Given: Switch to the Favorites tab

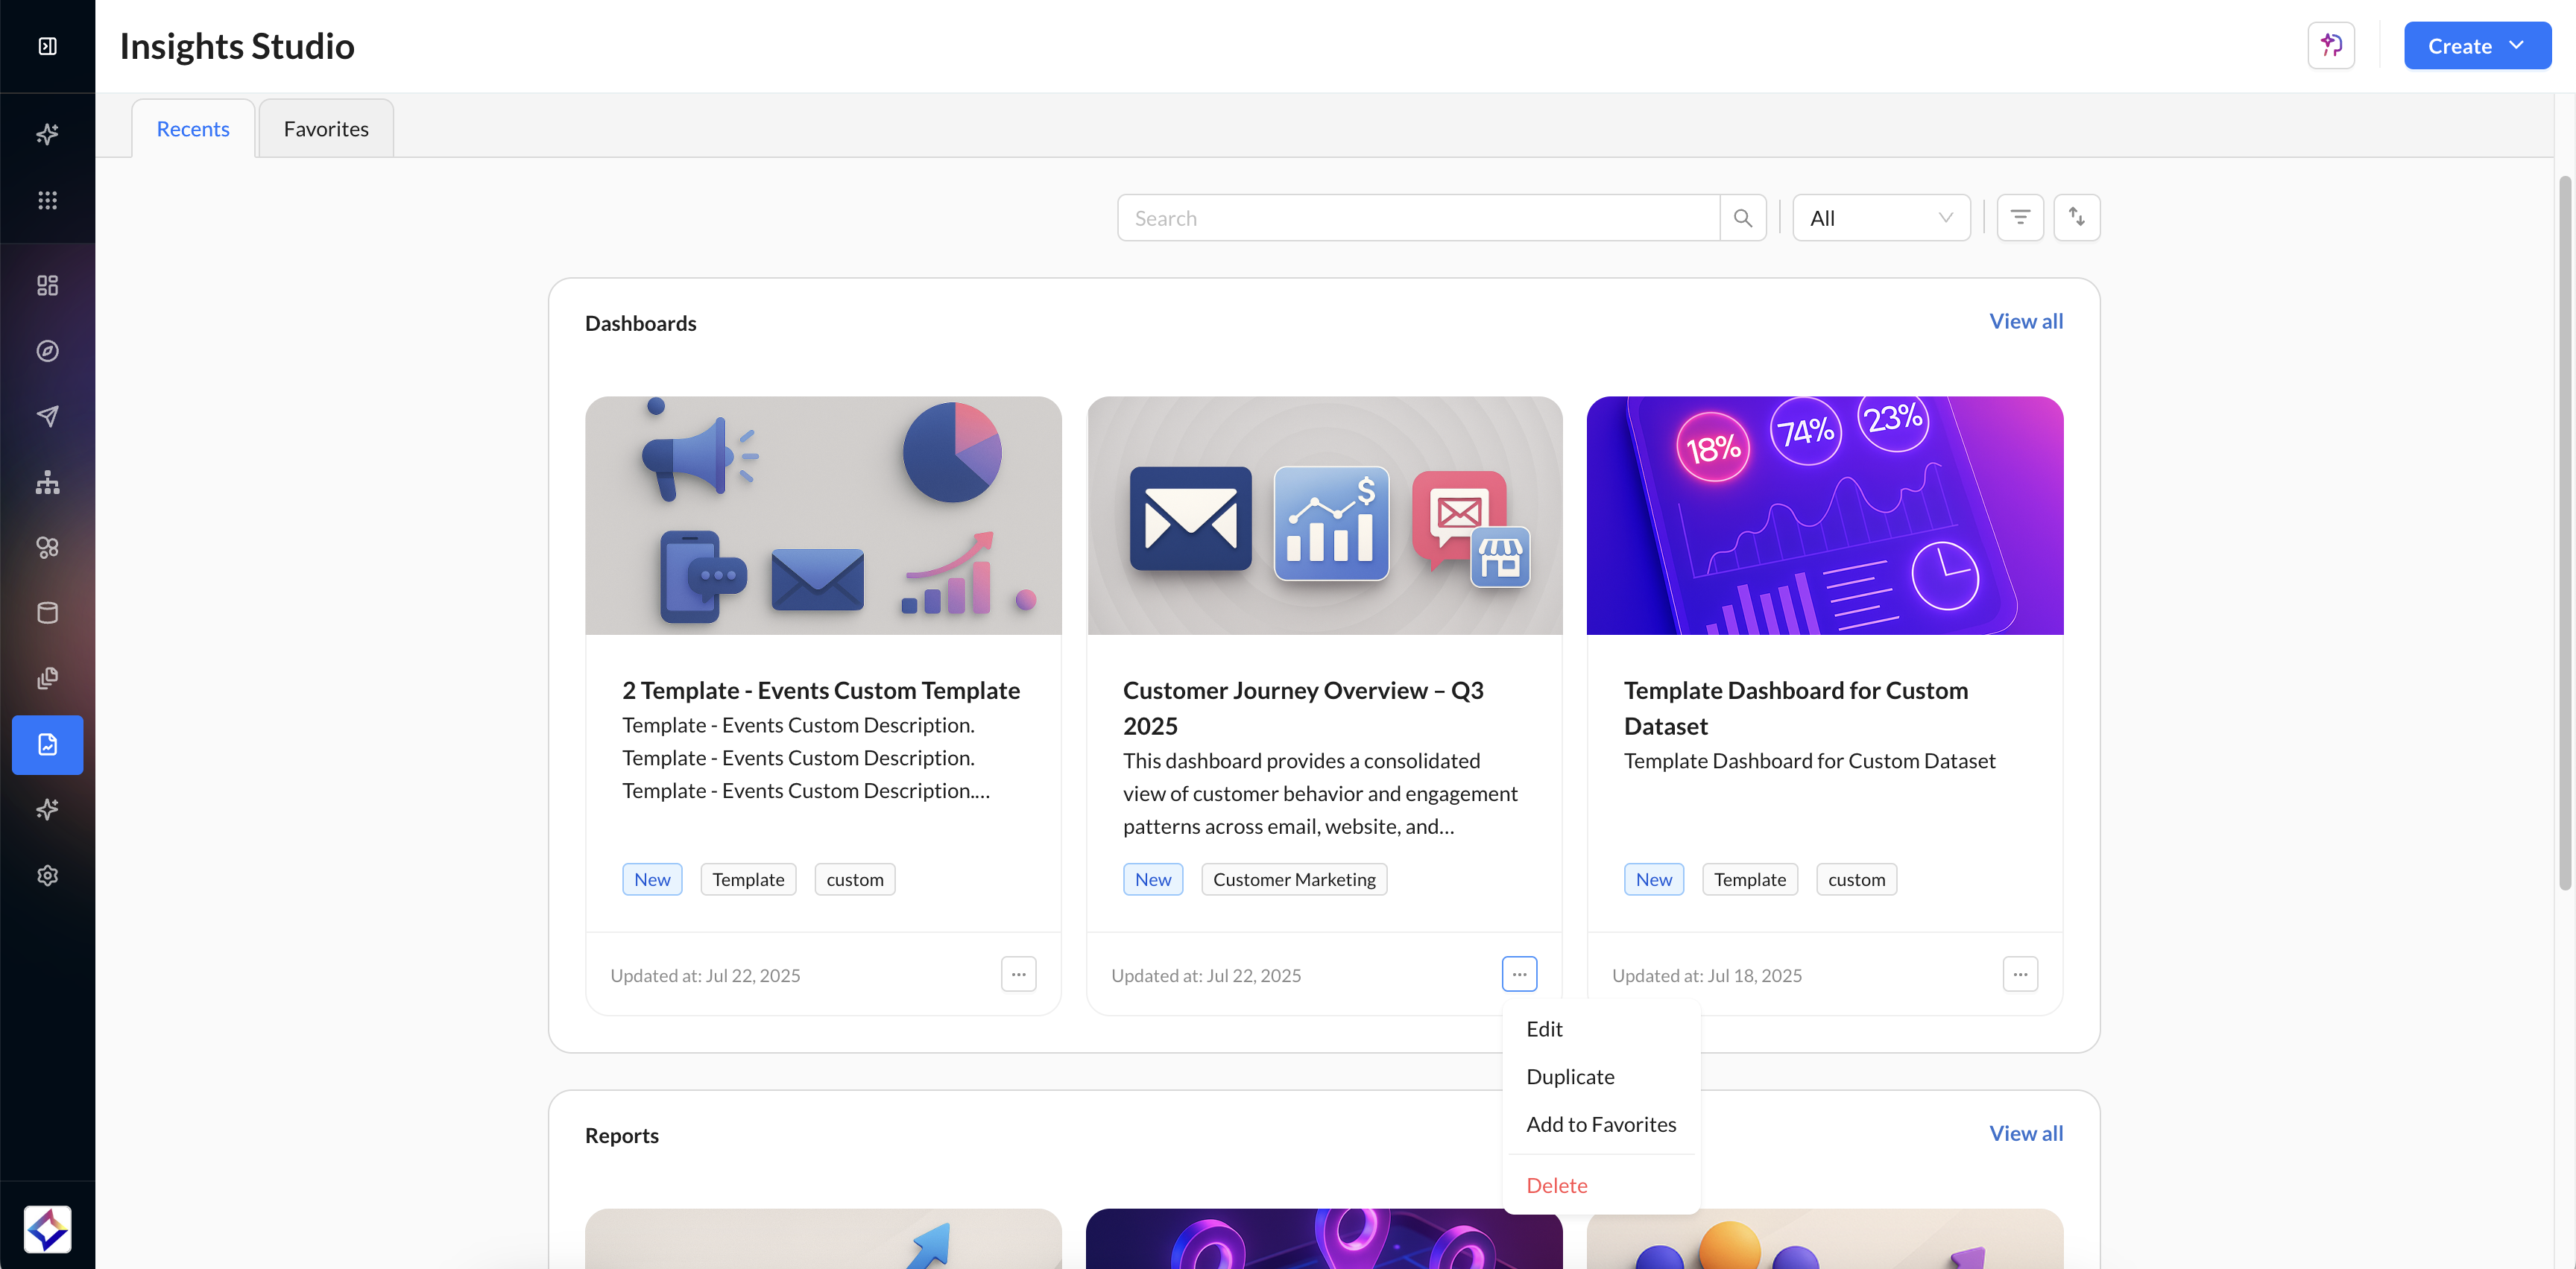Looking at the screenshot, I should (326, 129).
